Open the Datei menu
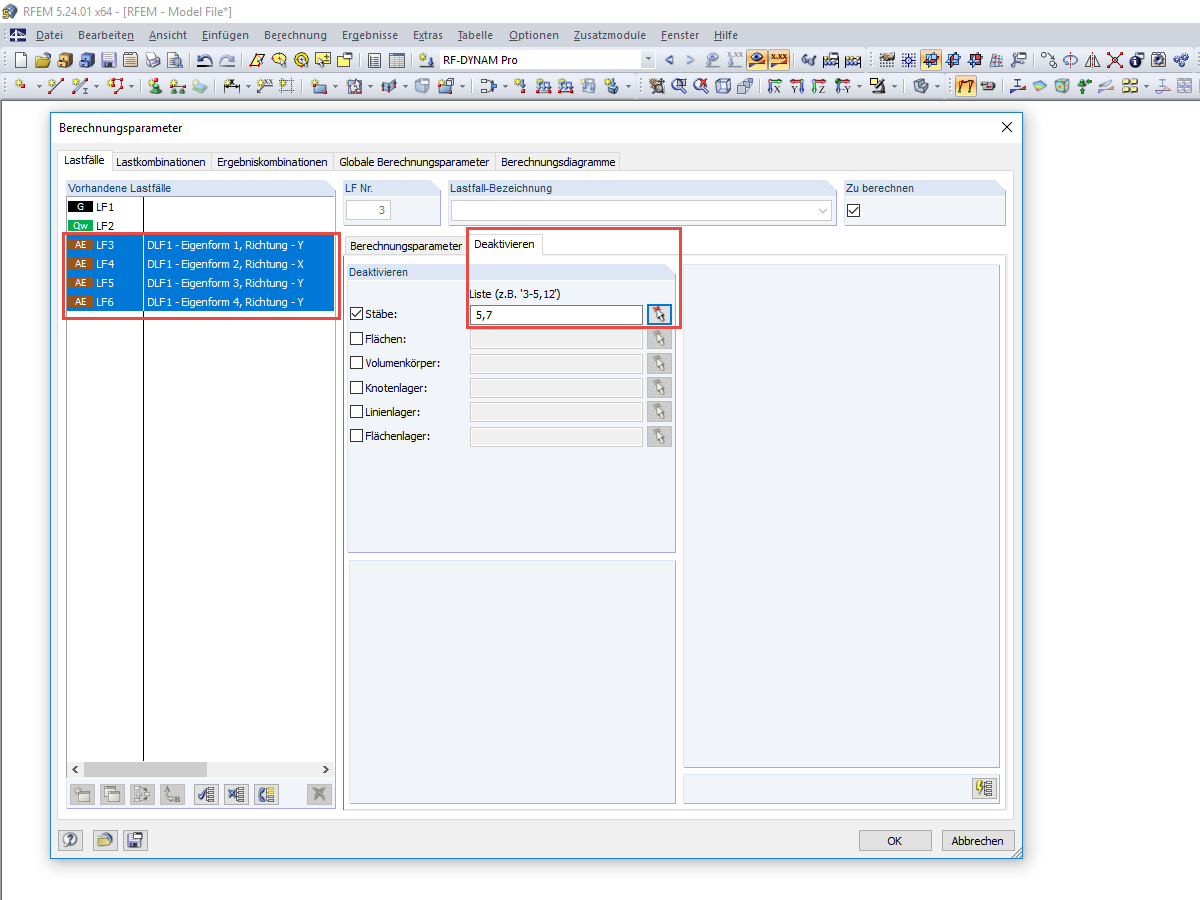The height and width of the screenshot is (900, 1200). (x=50, y=35)
